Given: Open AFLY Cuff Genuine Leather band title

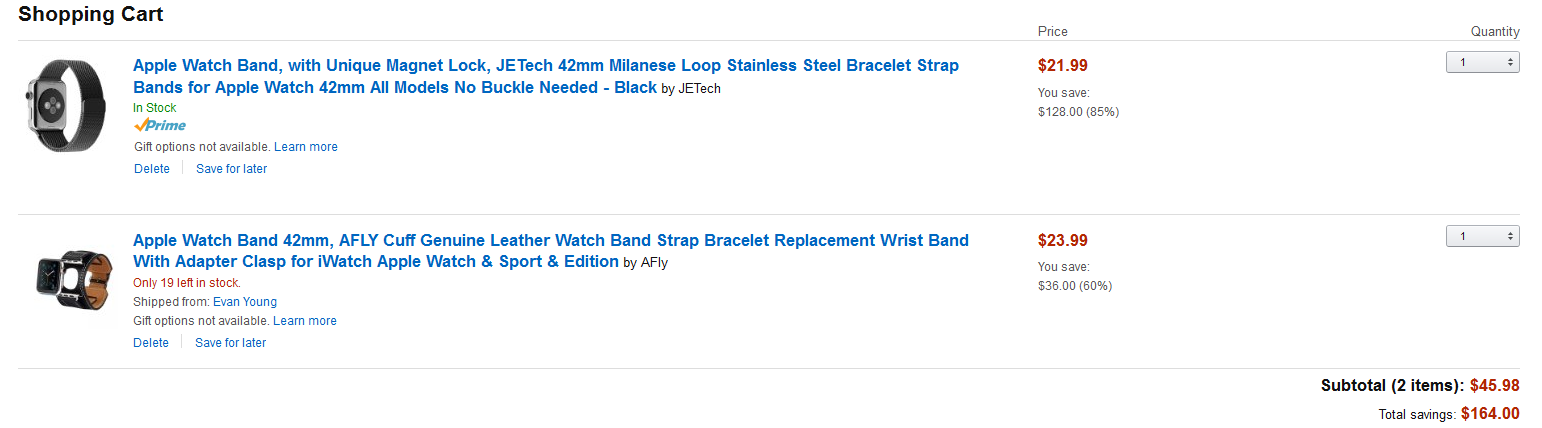Looking at the screenshot, I should (x=551, y=251).
